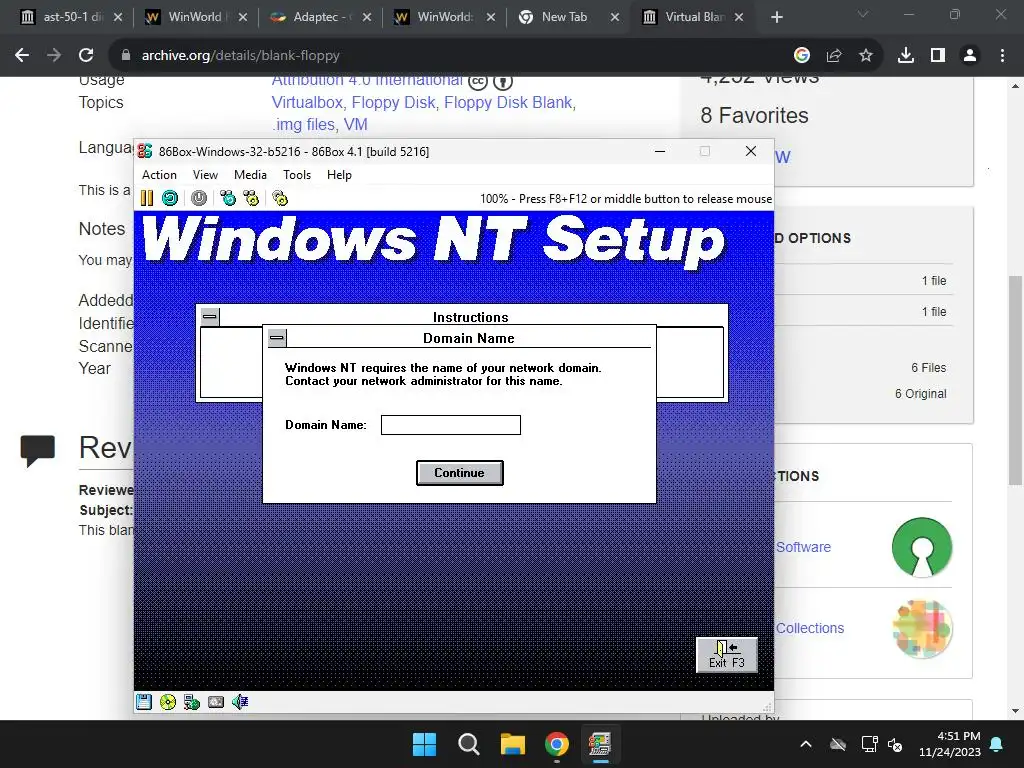Image resolution: width=1024 pixels, height=768 pixels.
Task: Open the 86Box View menu
Action: (205, 174)
